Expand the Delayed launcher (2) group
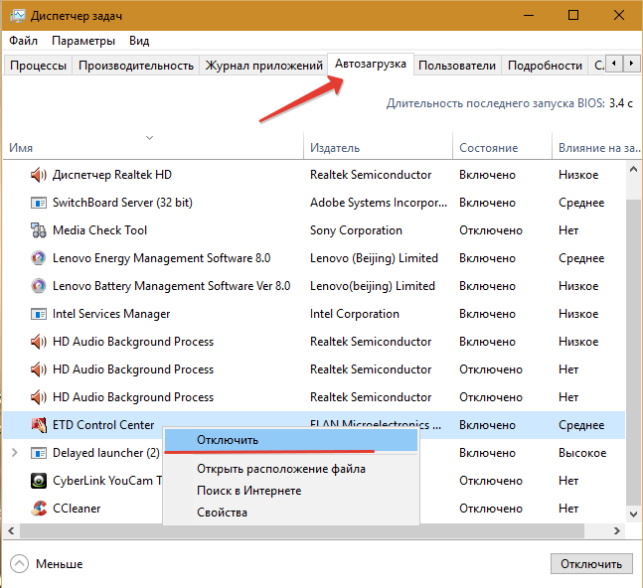 [x=15, y=453]
